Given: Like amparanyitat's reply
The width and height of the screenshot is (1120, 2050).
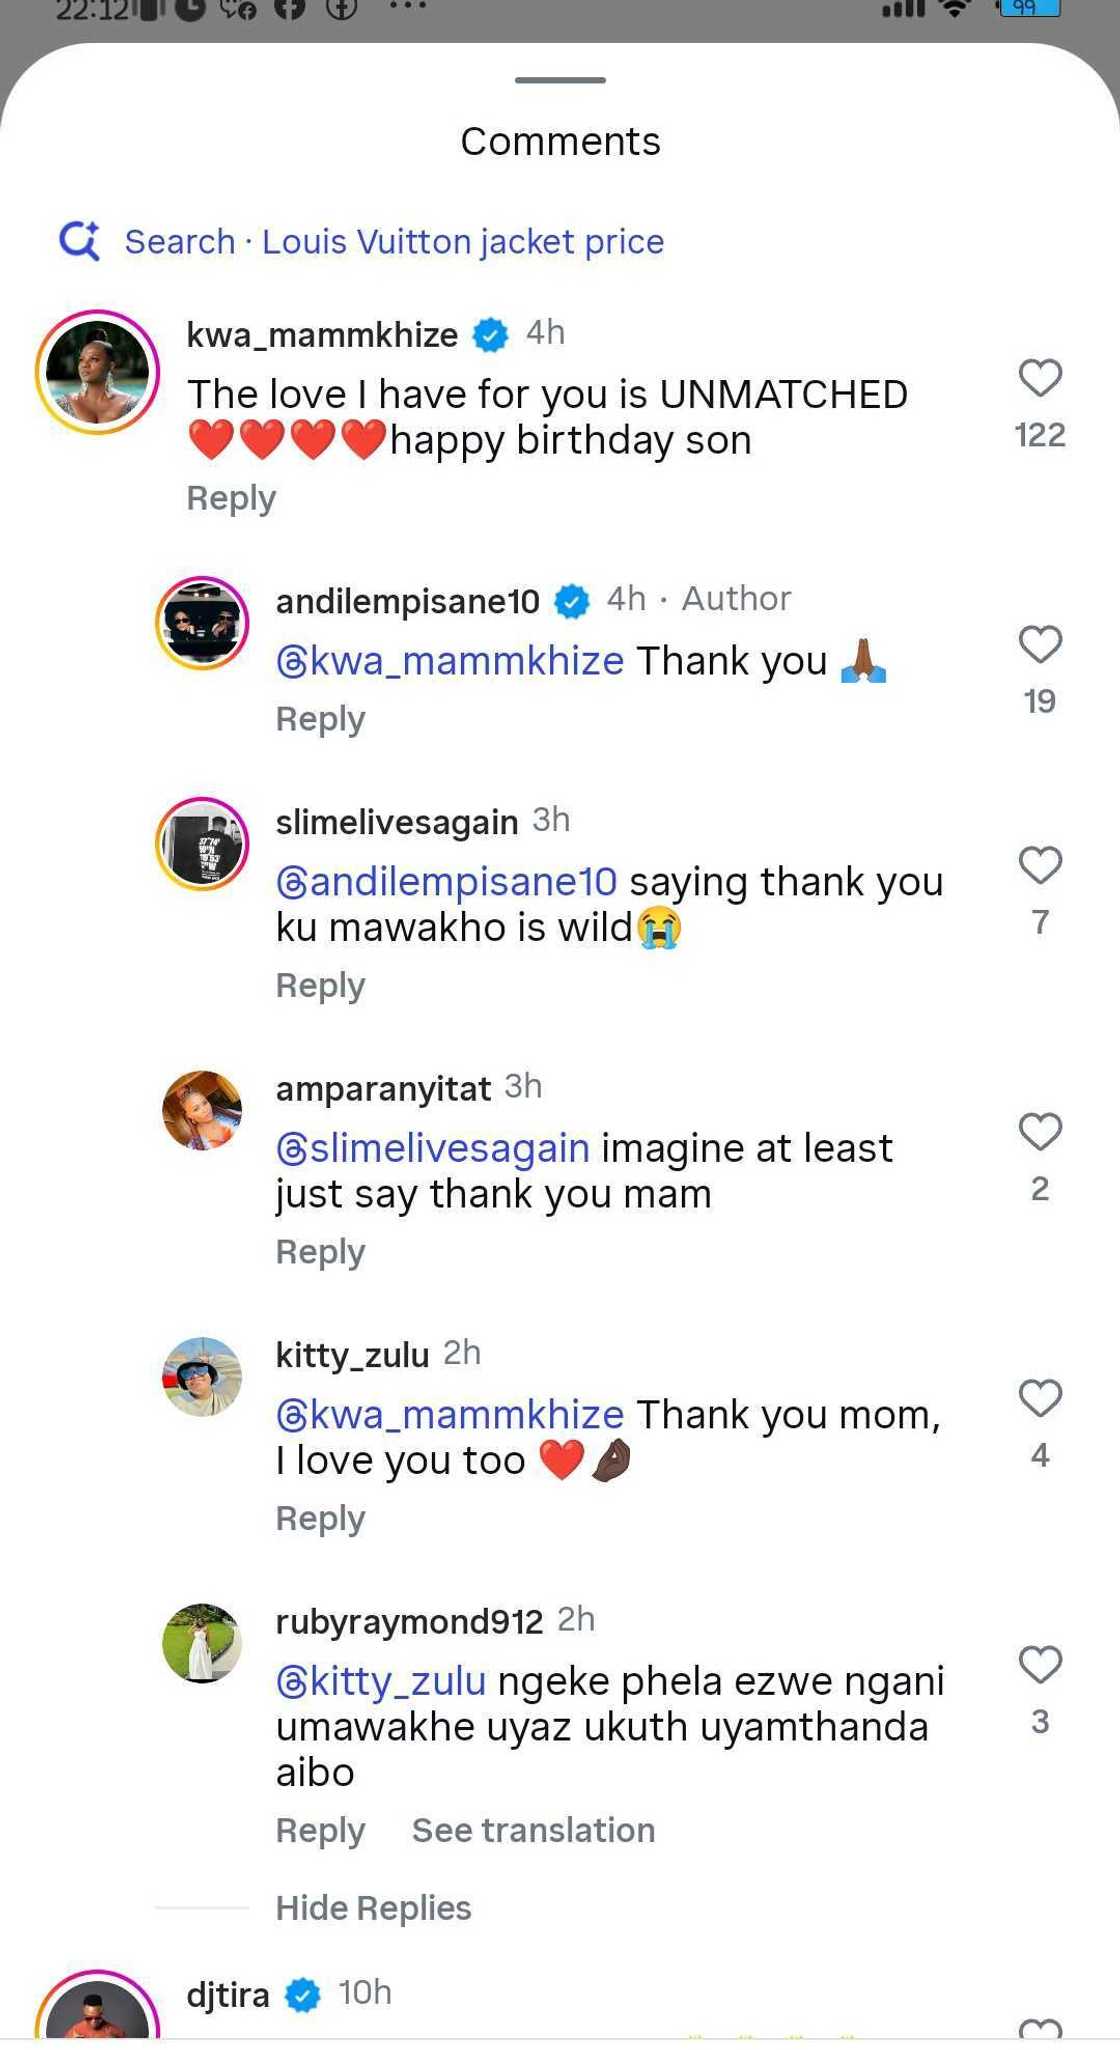Looking at the screenshot, I should [1040, 1132].
